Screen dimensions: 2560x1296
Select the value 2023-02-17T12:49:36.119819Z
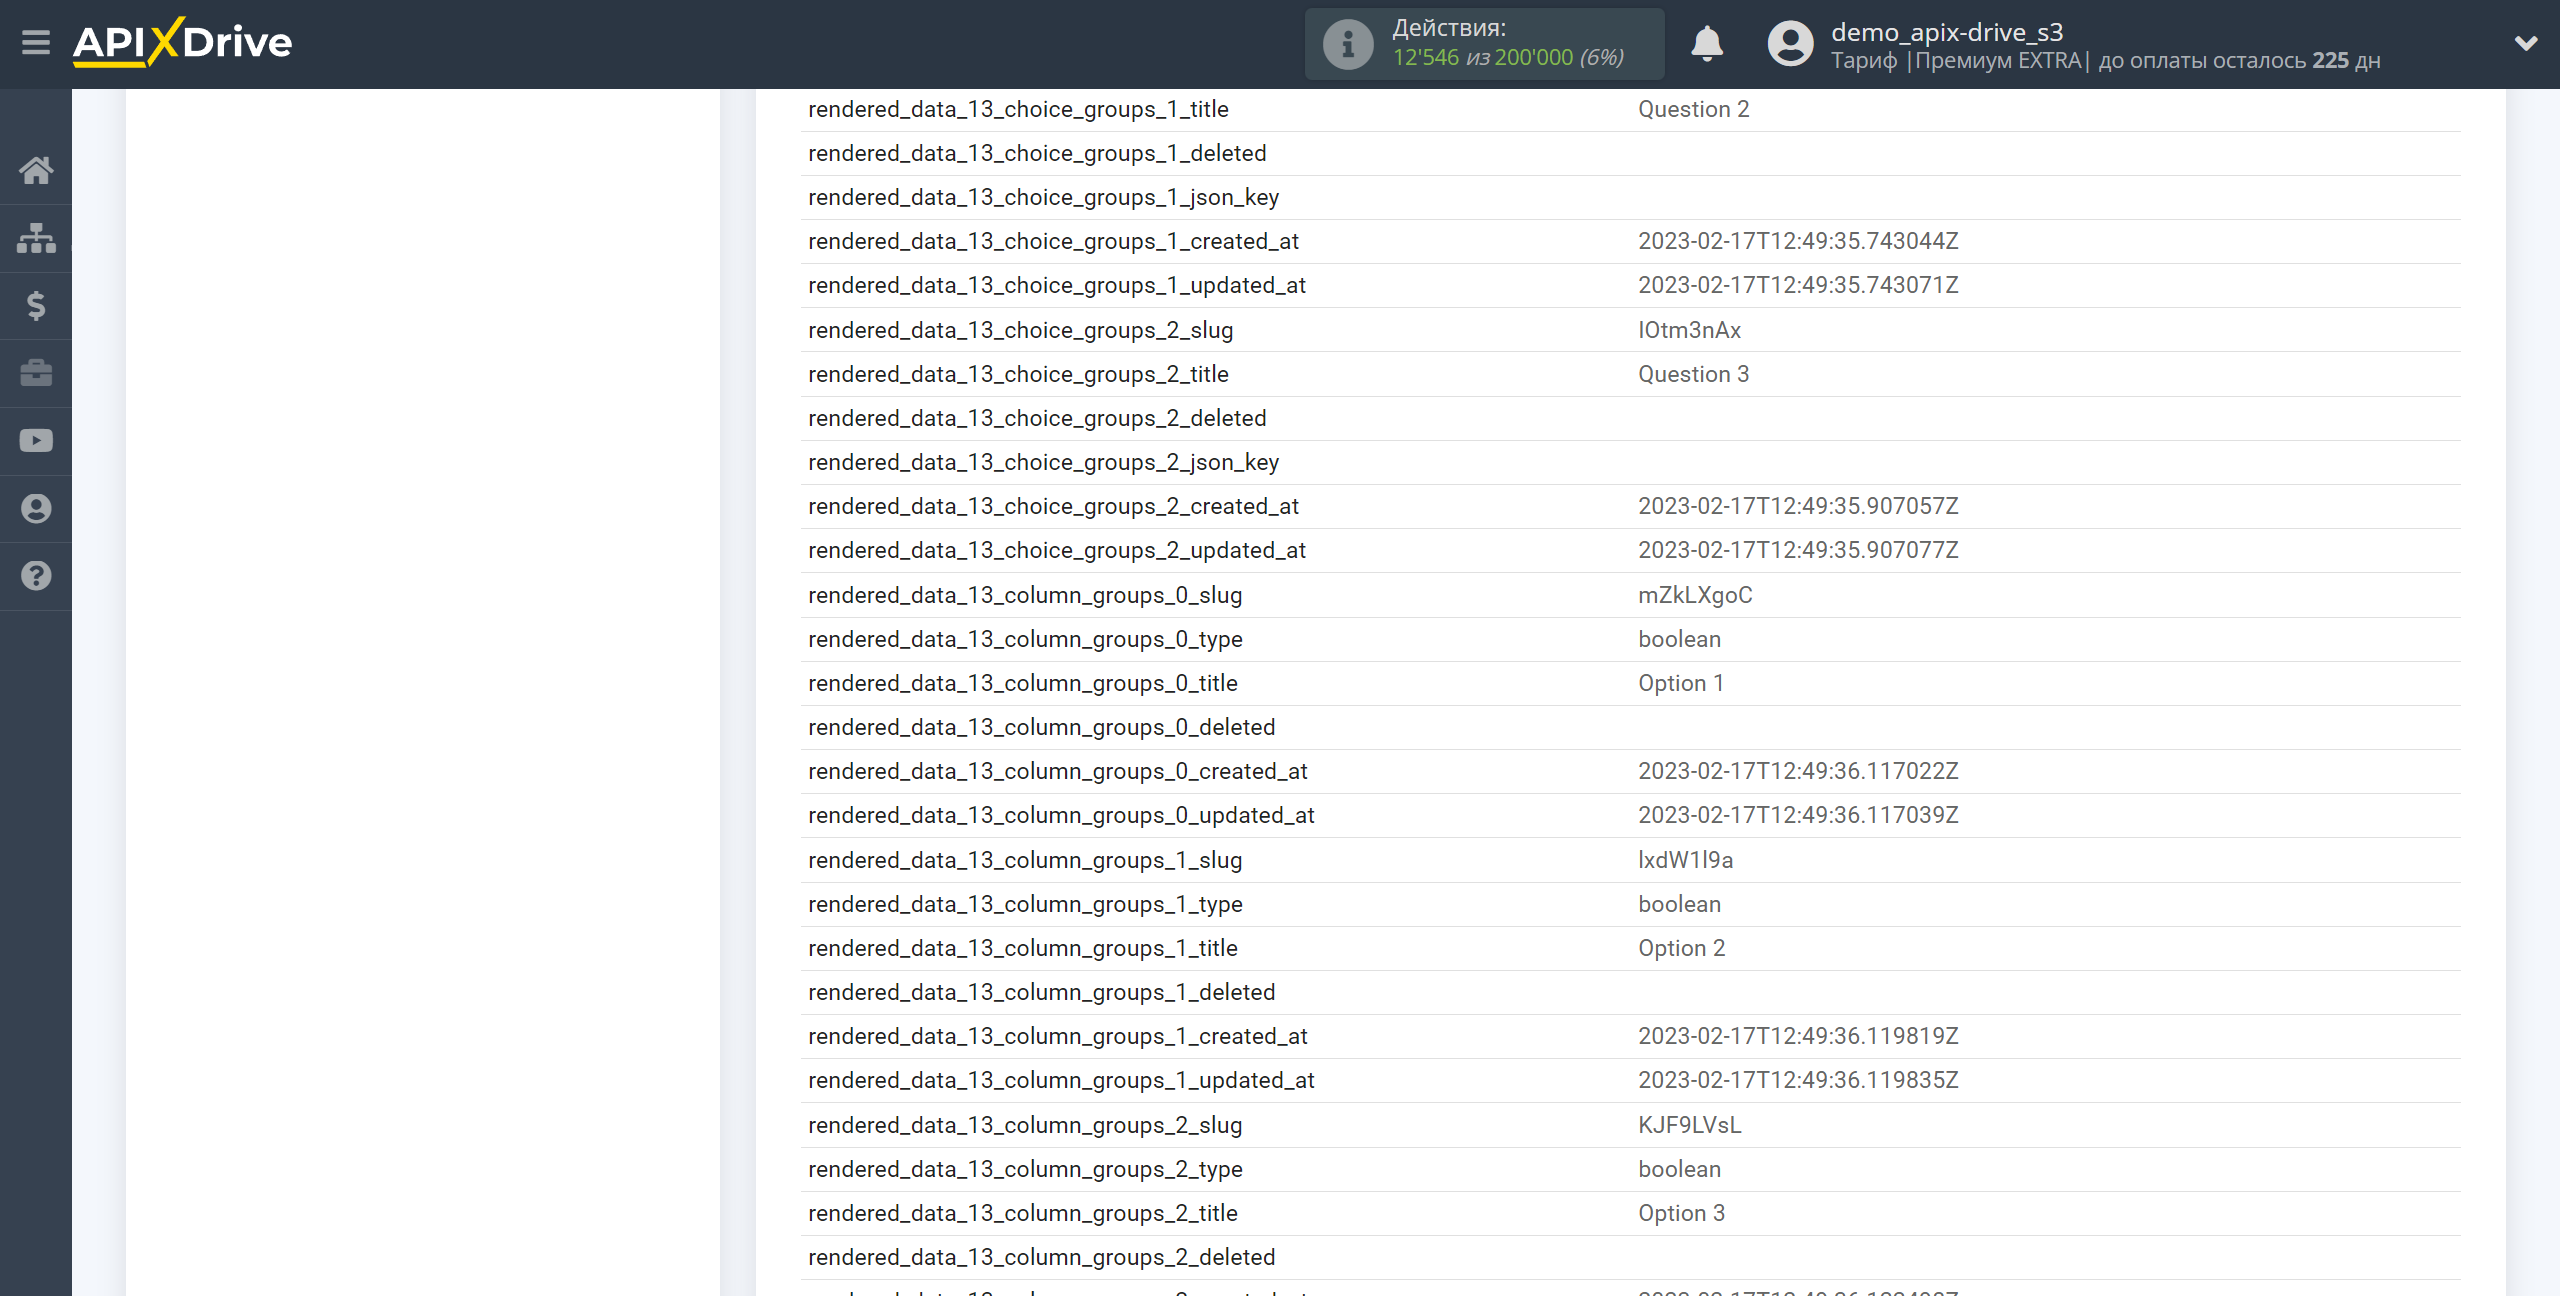click(1798, 1036)
